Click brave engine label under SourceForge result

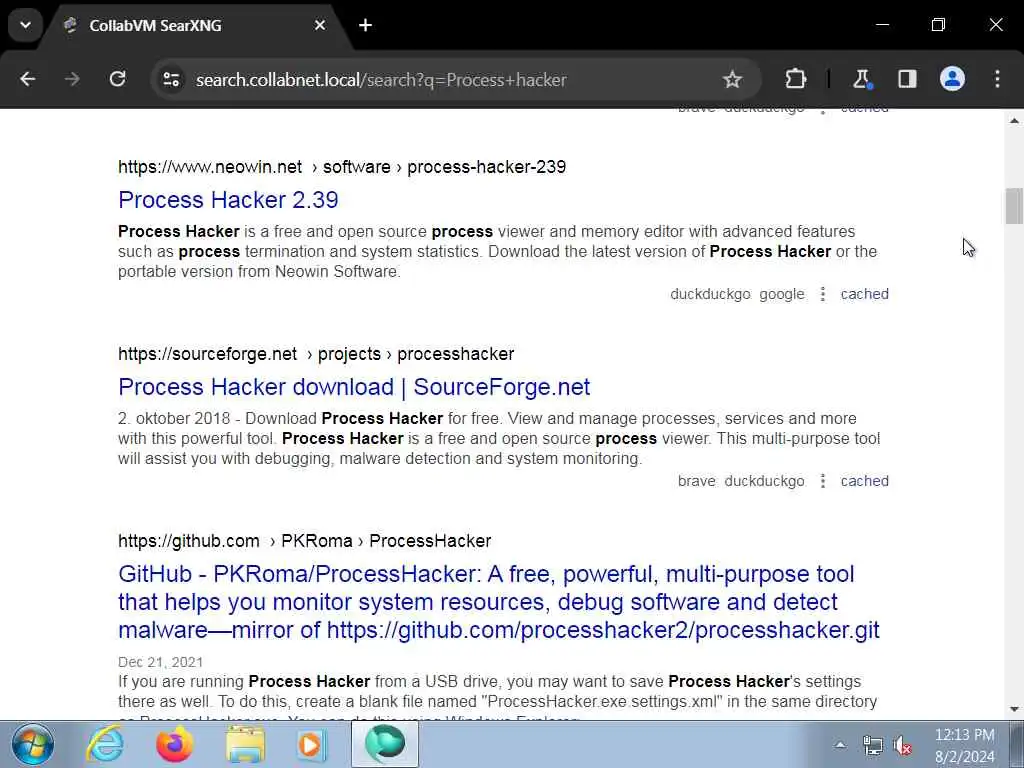tap(697, 481)
